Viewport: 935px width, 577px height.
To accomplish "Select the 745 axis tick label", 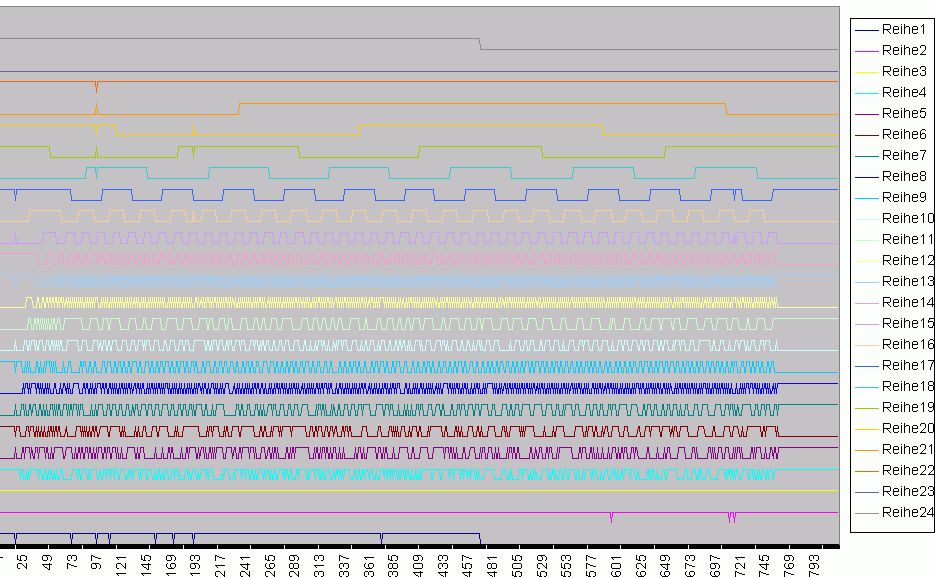I will click(764, 566).
